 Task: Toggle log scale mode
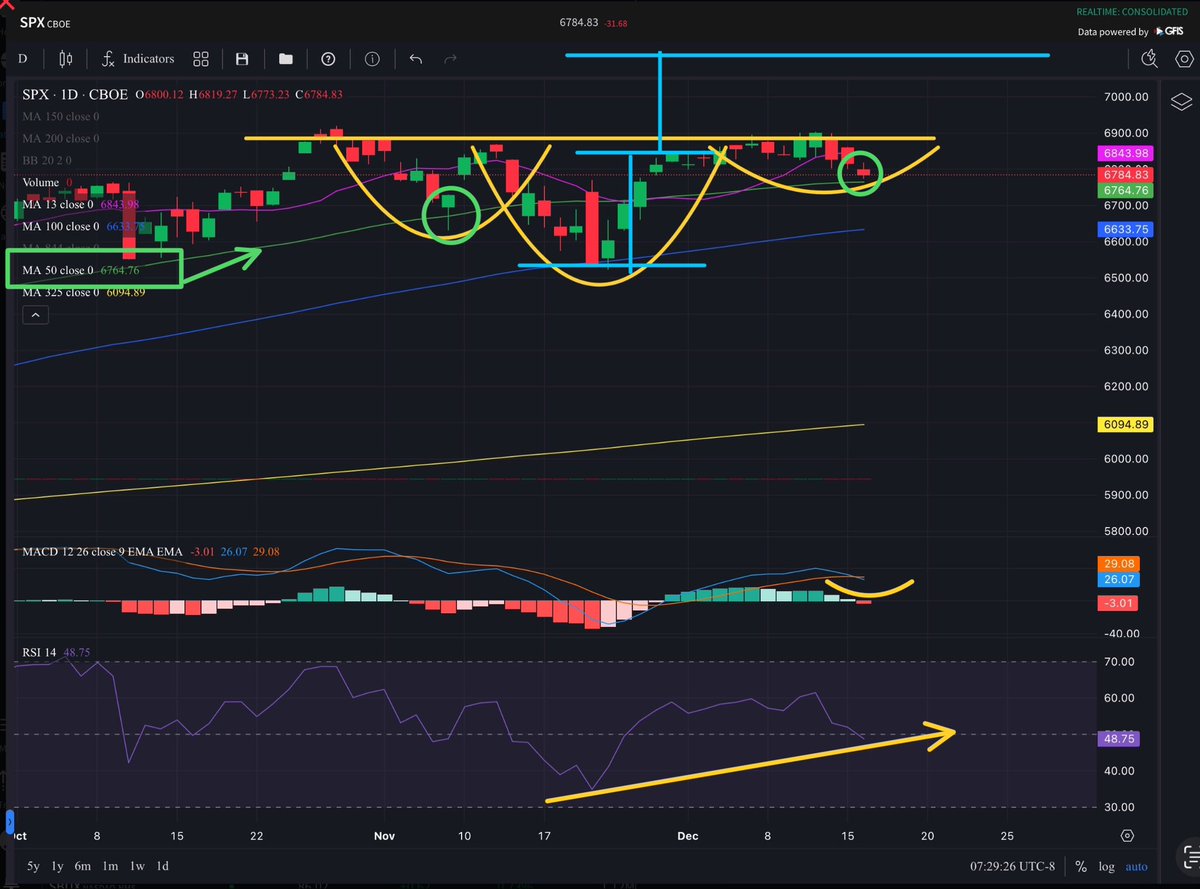point(1106,866)
